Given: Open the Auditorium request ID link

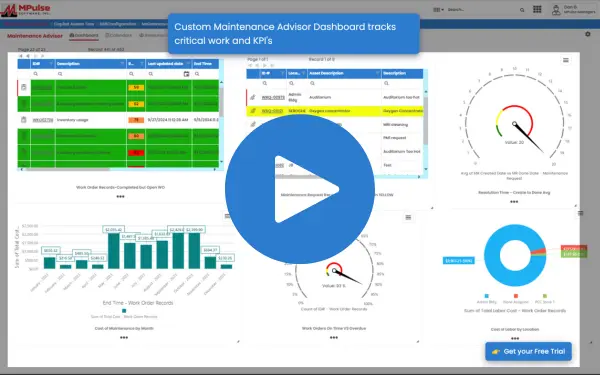Looking at the screenshot, I should tap(273, 98).
